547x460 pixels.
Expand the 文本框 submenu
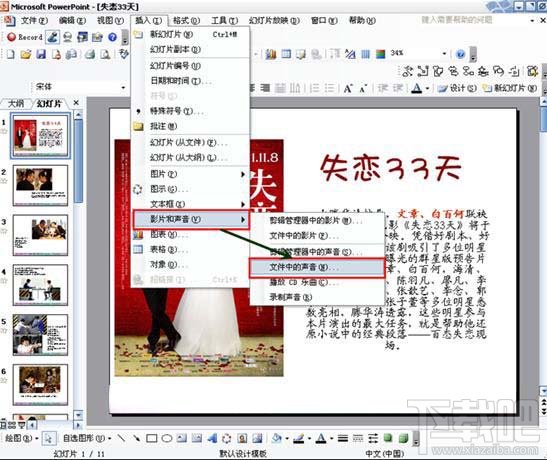click(x=190, y=204)
